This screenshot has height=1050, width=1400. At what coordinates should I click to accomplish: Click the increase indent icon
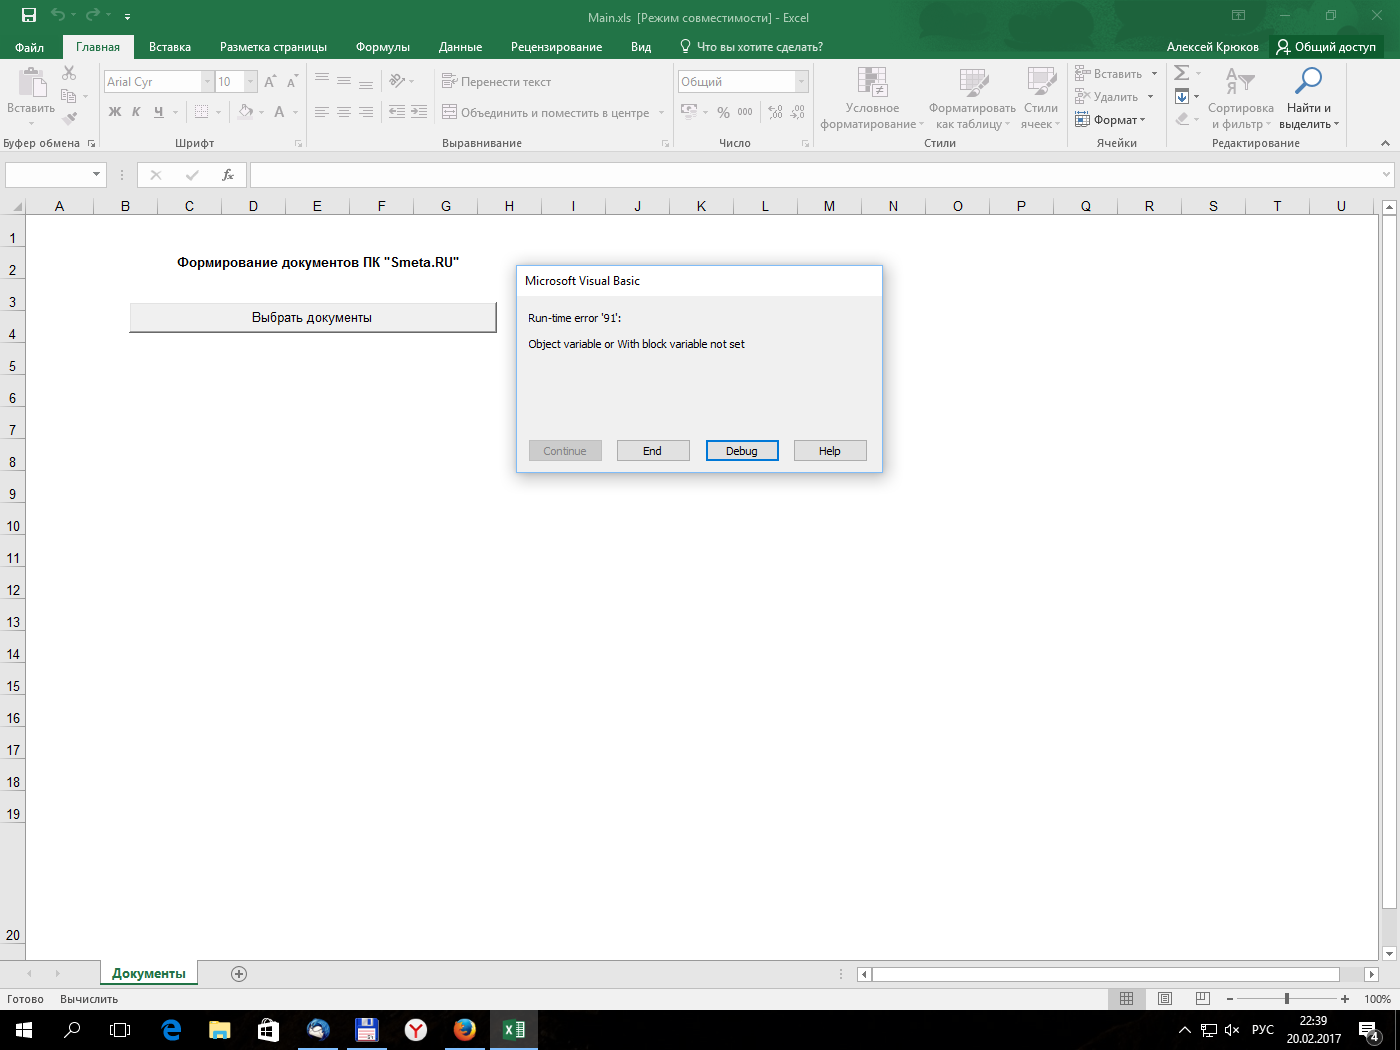pyautogui.click(x=419, y=112)
